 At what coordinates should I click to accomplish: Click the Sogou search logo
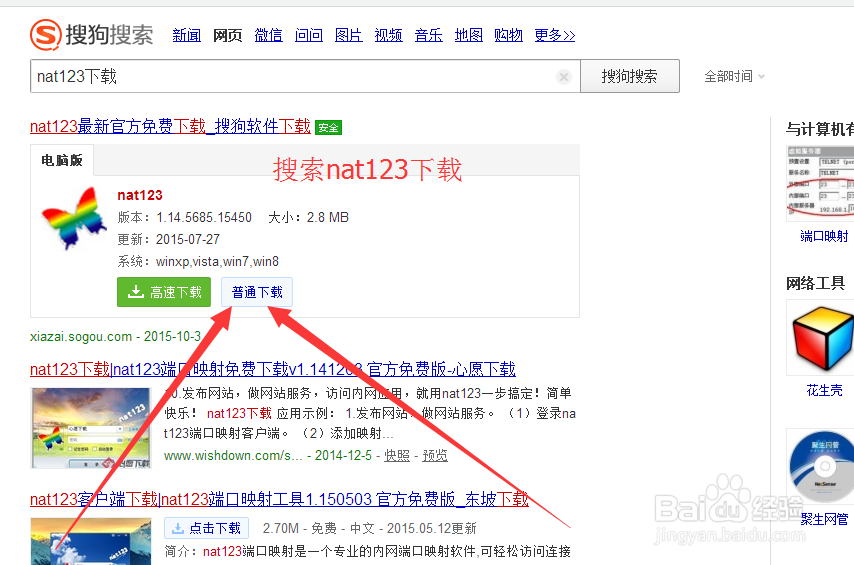[92, 35]
